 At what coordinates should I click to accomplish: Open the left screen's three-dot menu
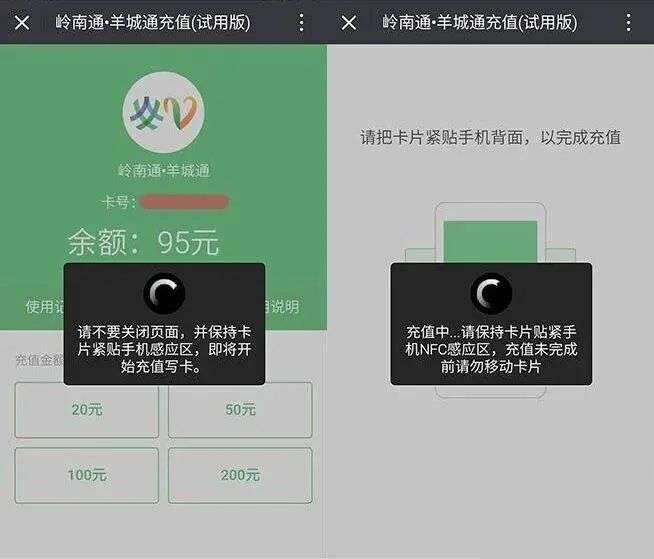[302, 23]
